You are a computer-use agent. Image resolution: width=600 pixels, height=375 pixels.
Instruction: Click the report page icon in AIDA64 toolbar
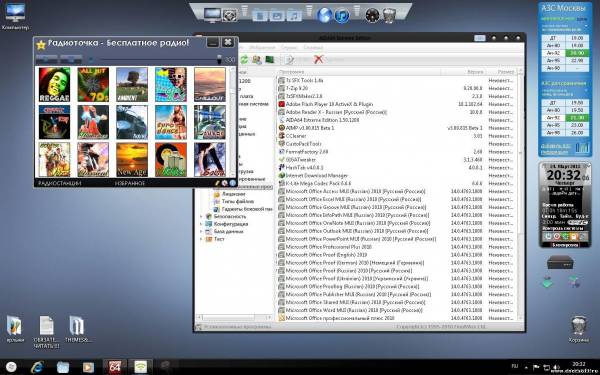pyautogui.click(x=290, y=59)
